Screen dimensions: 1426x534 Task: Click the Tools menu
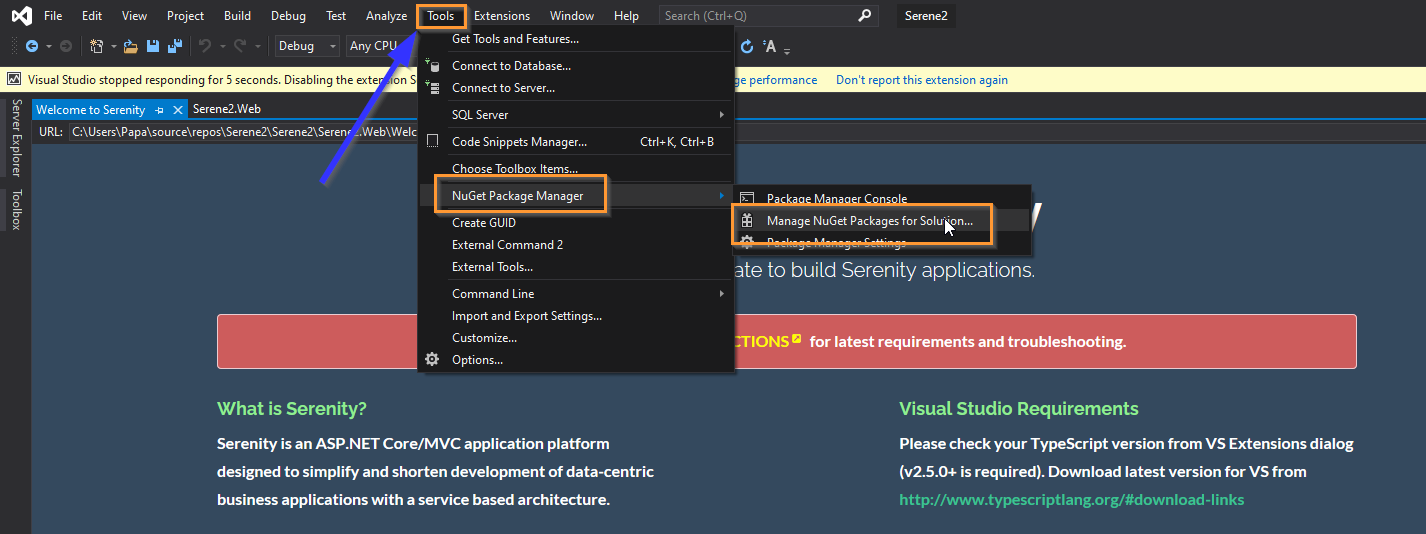click(440, 16)
